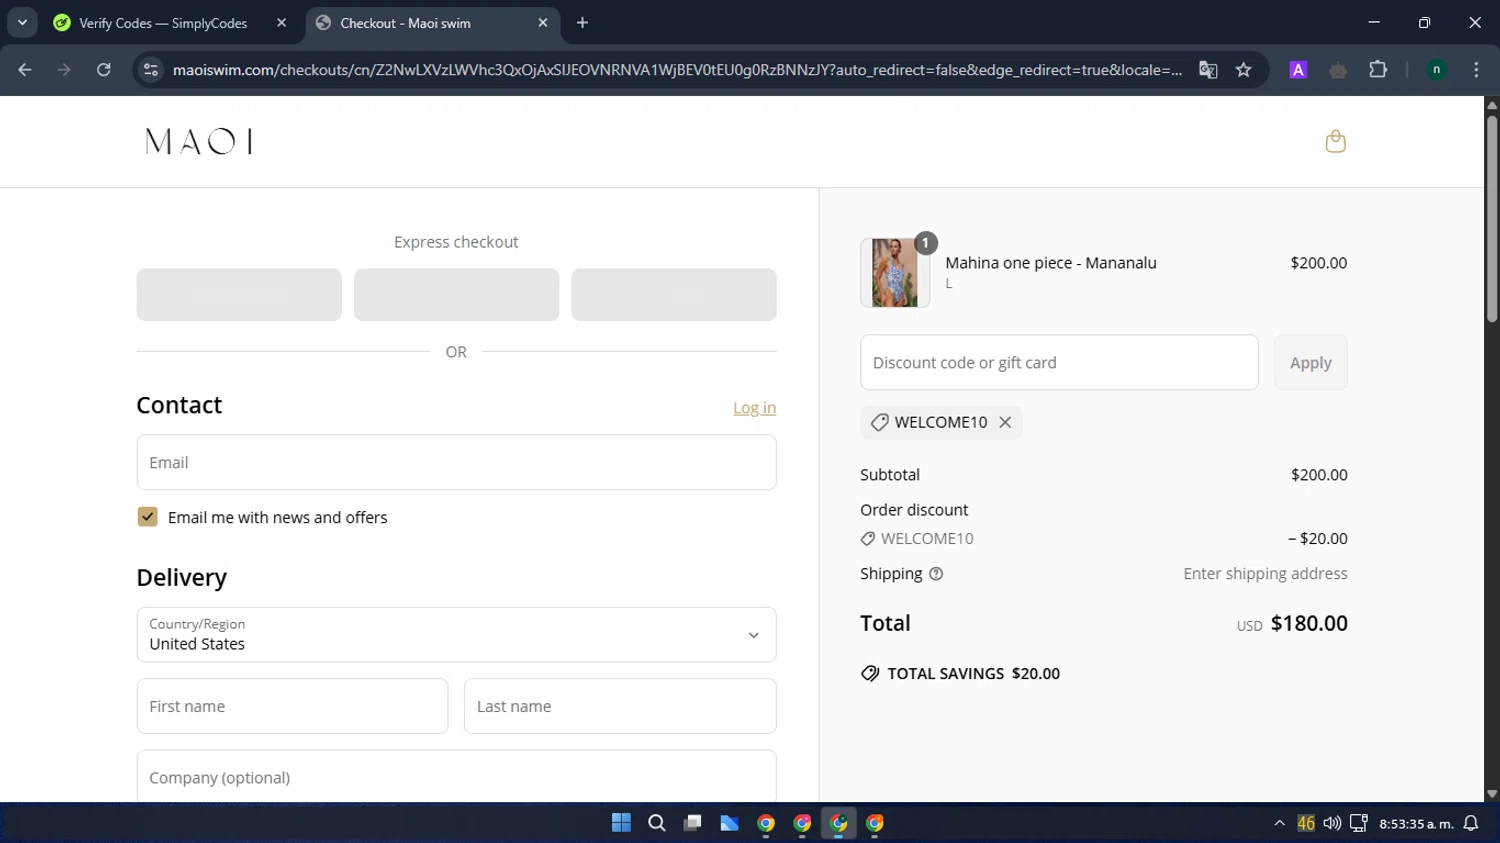Click the page vertical scrollbar thumb
Screen dimensions: 1500x843
1492,219
